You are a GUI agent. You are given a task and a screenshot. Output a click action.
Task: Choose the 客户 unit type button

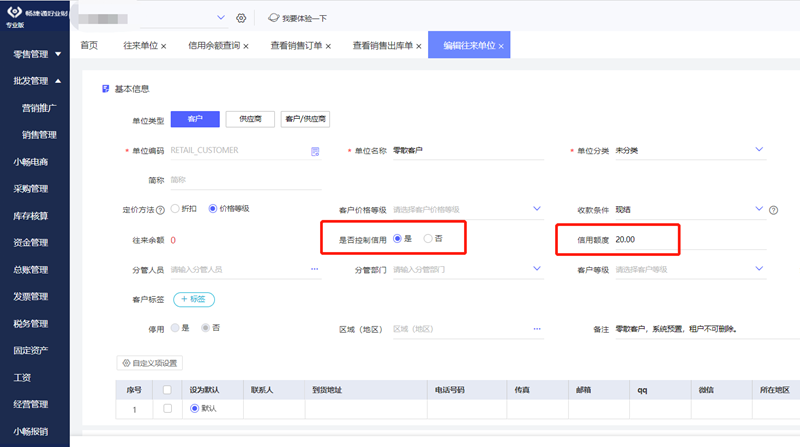[195, 119]
